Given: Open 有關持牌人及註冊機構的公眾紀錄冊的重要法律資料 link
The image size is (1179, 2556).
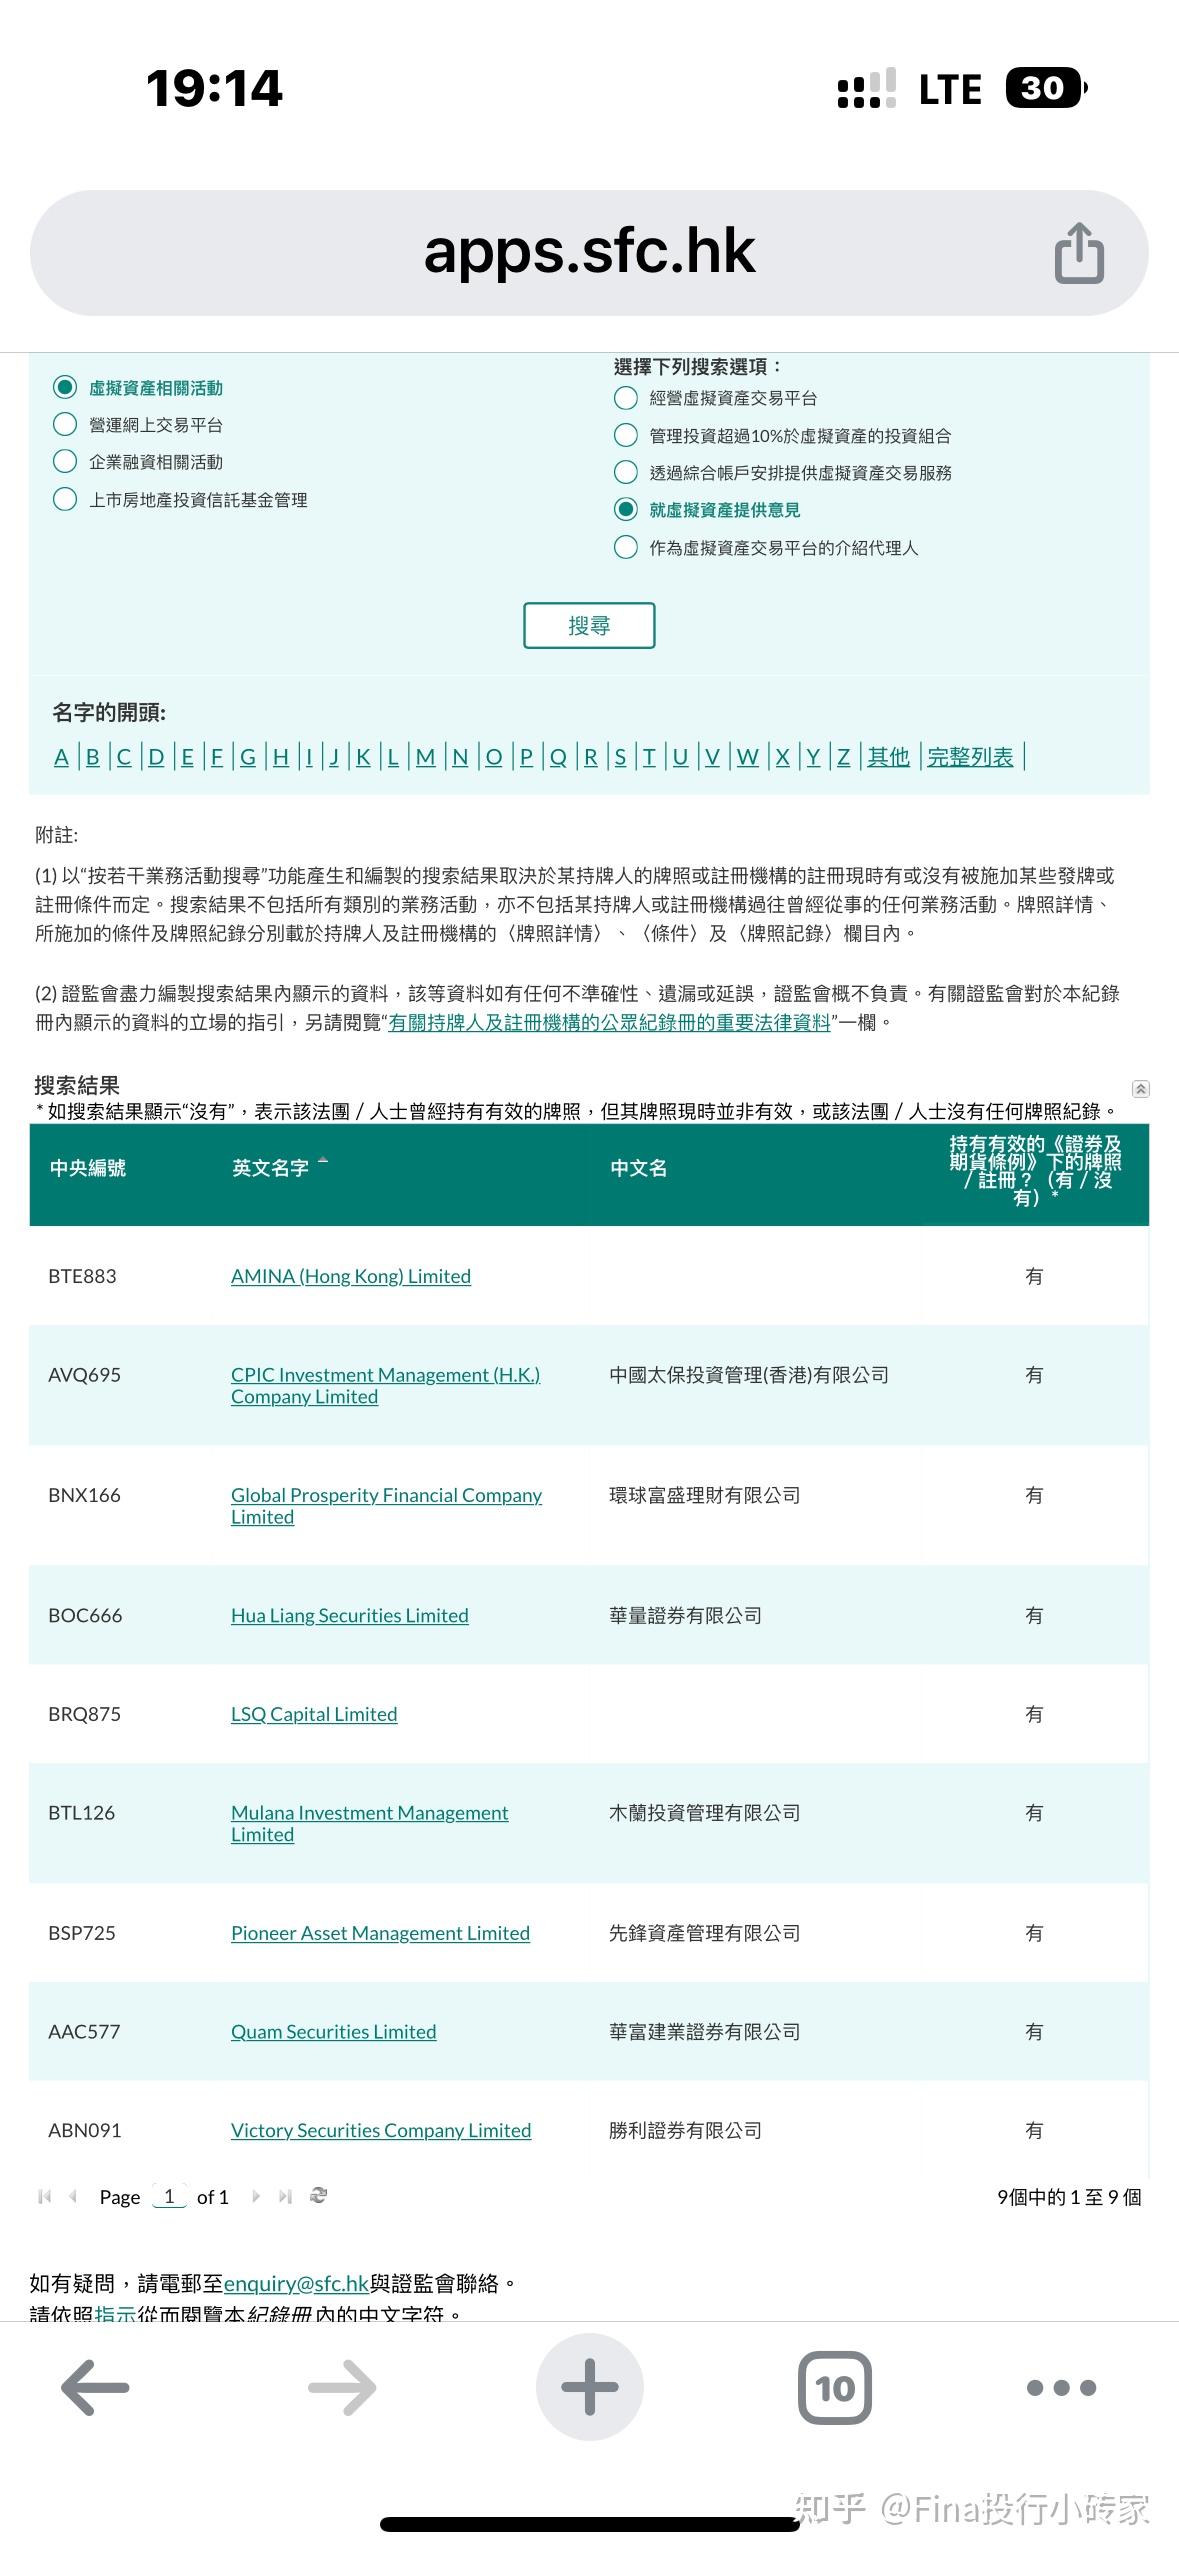Looking at the screenshot, I should click(x=609, y=1022).
